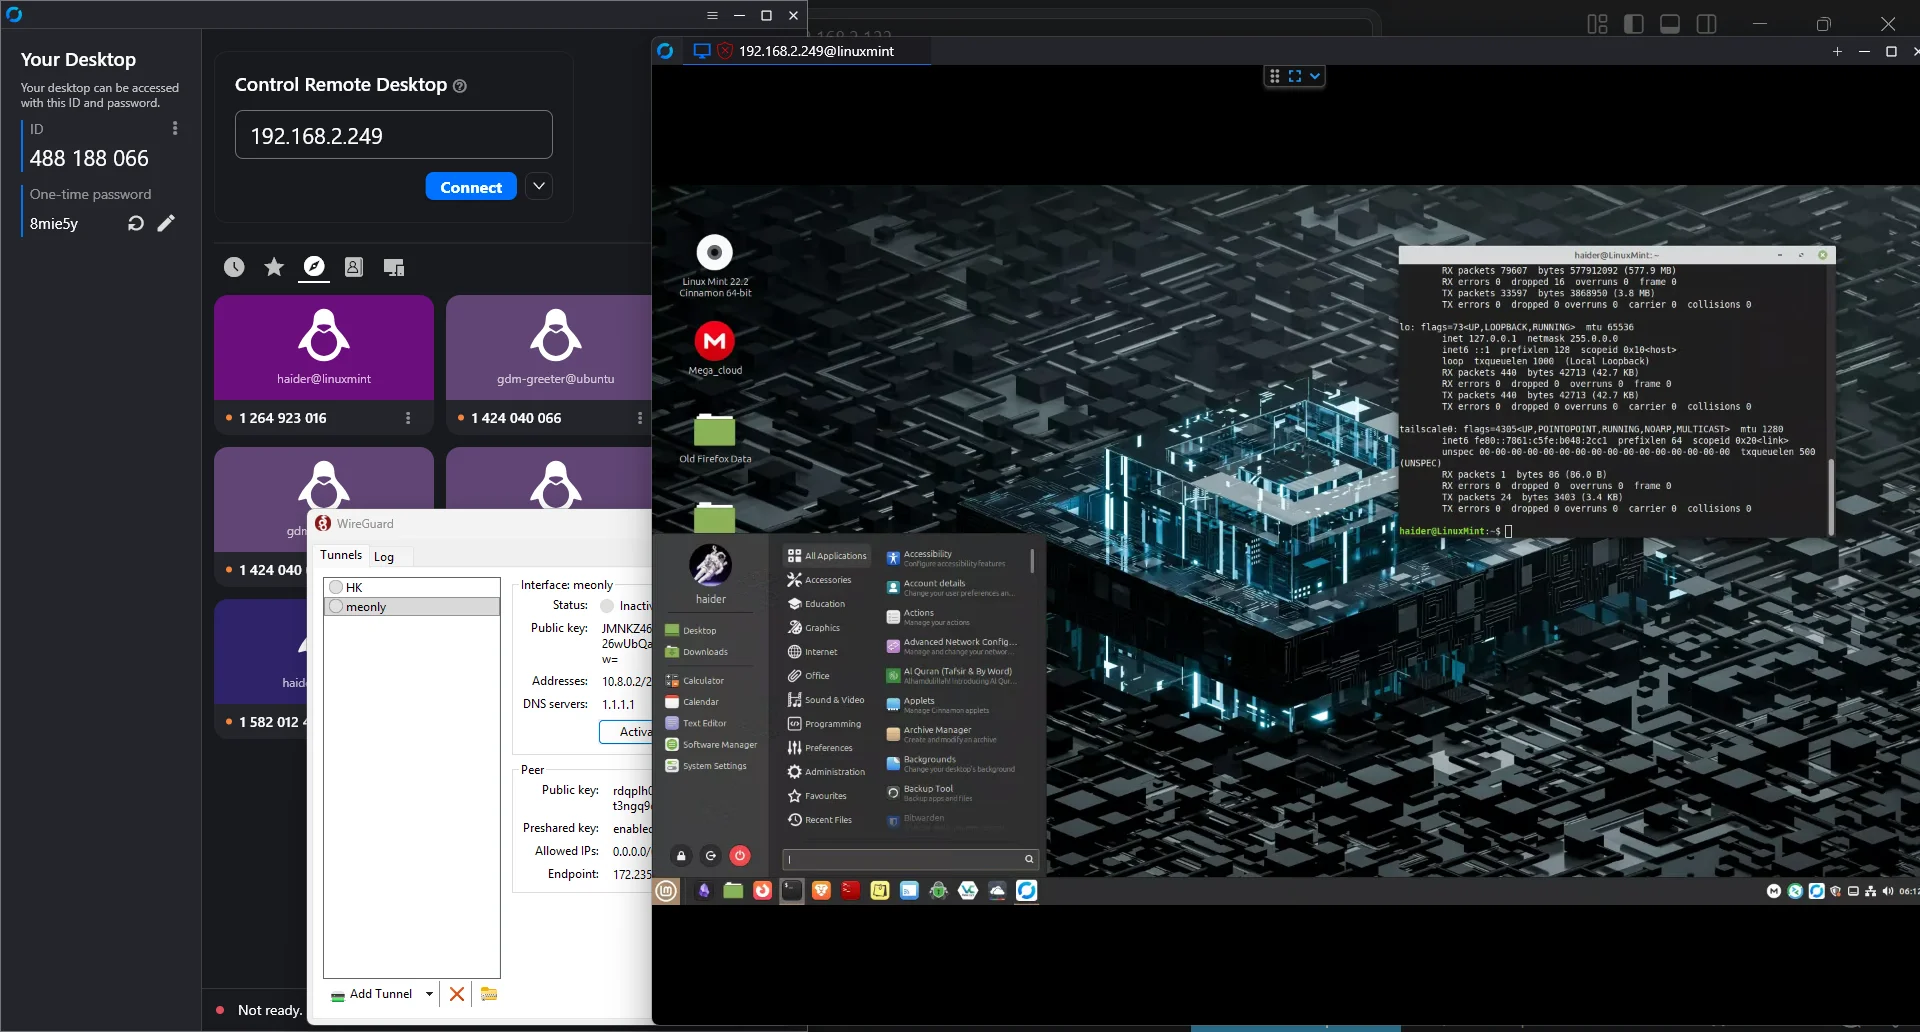Click the export tunnels folder icon in WireGuard
Viewport: 1920px width, 1032px height.
pos(489,994)
